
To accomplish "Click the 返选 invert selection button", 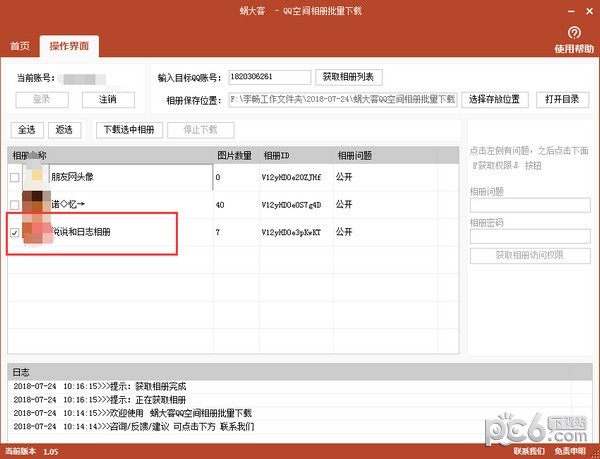I will point(64,130).
